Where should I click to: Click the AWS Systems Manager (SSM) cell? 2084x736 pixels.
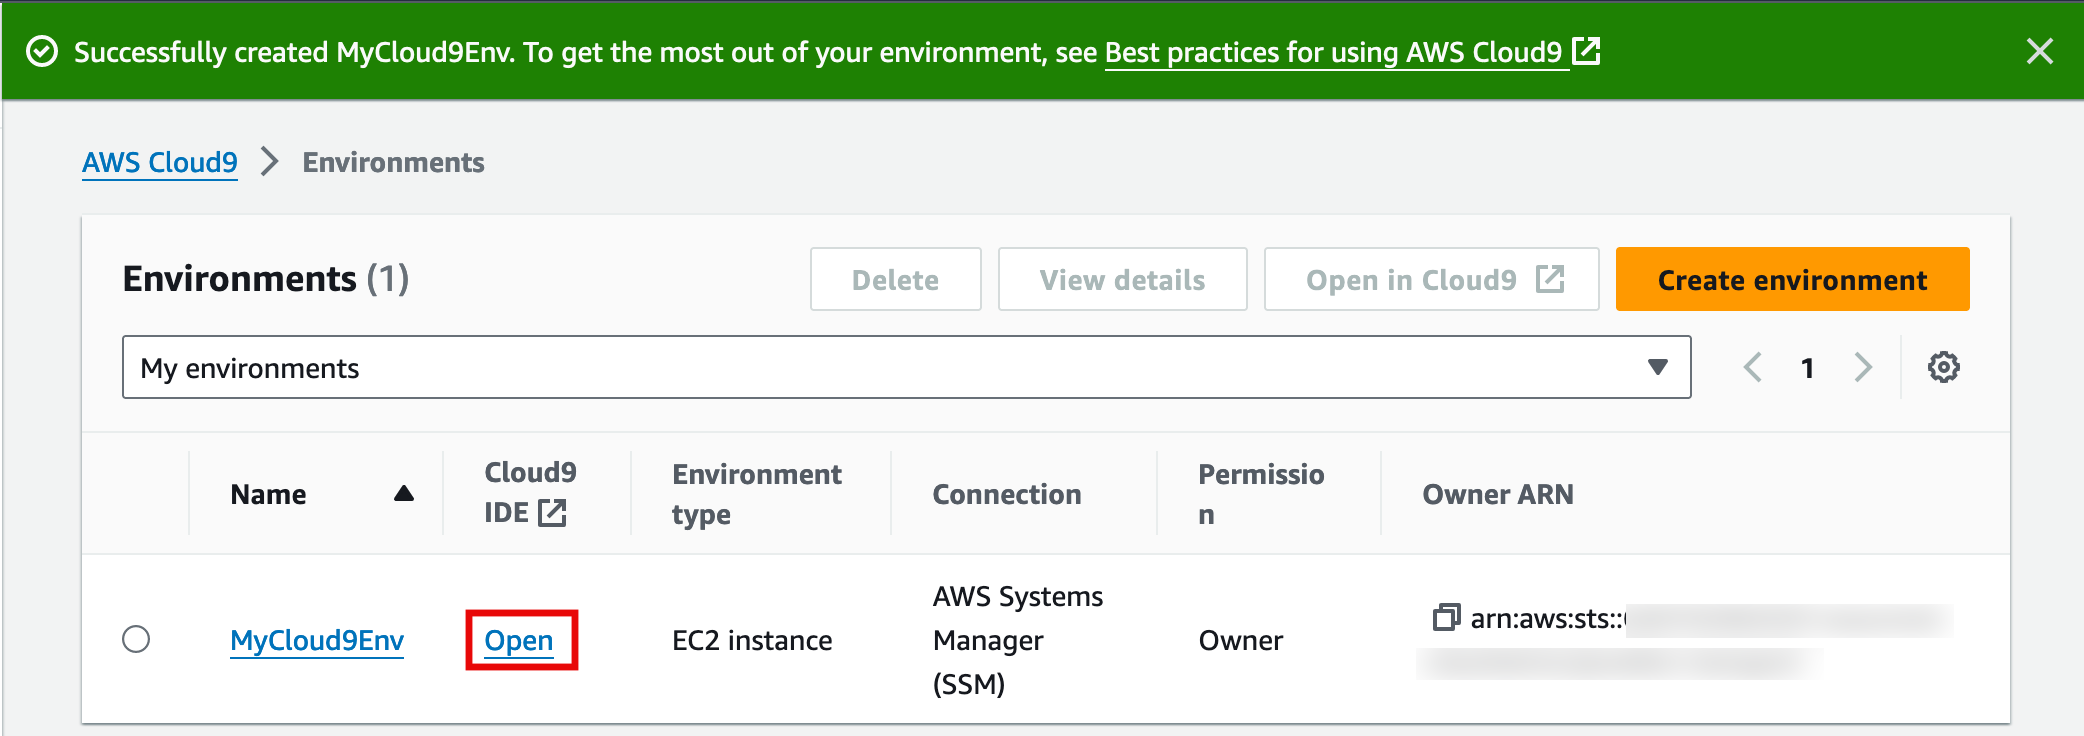[x=1018, y=640]
